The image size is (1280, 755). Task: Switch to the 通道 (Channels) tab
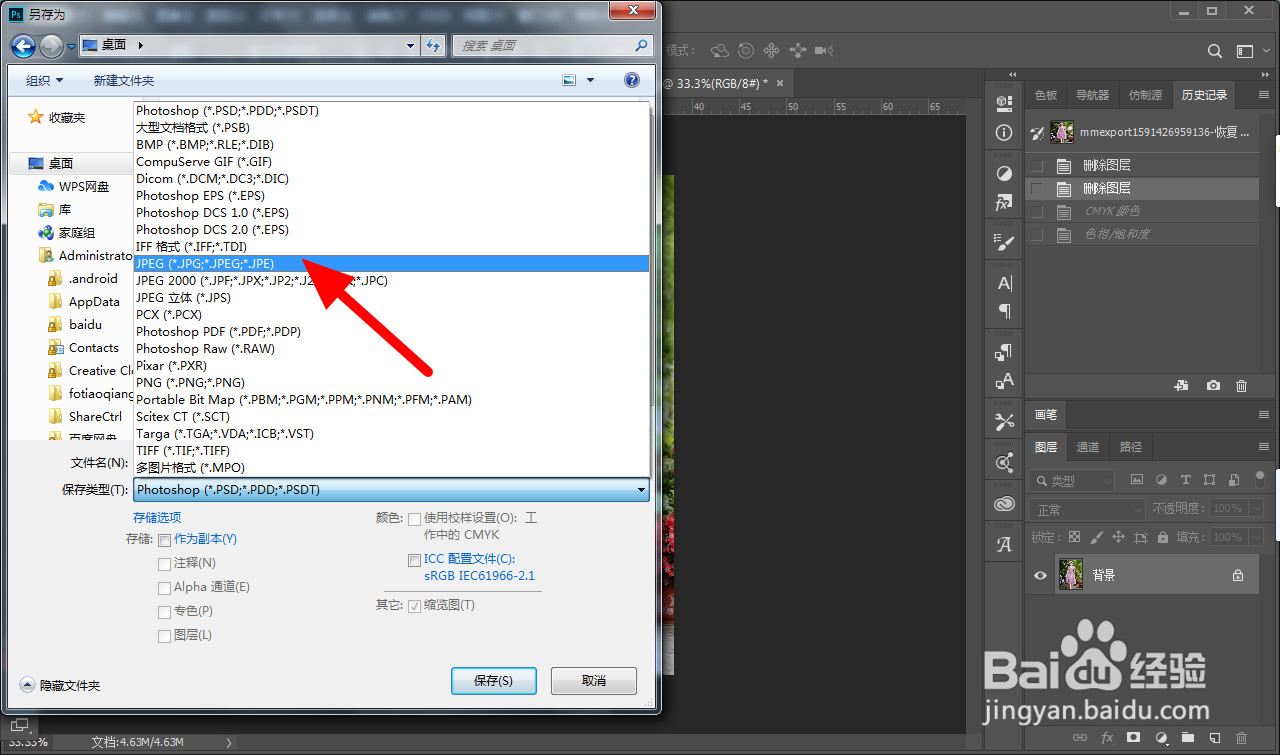click(1088, 447)
